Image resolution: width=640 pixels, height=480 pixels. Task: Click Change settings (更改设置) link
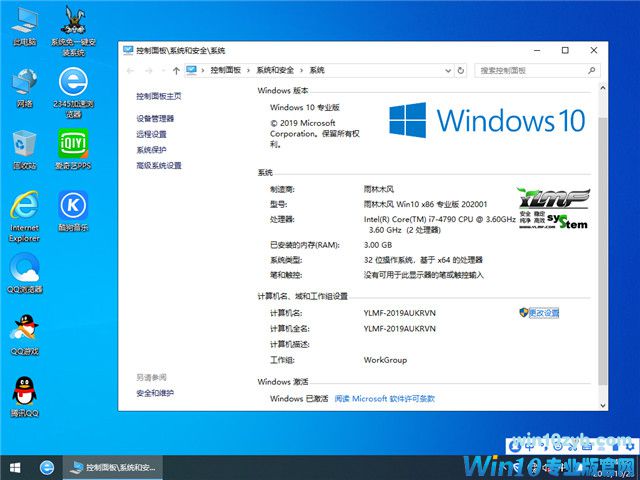point(544,313)
